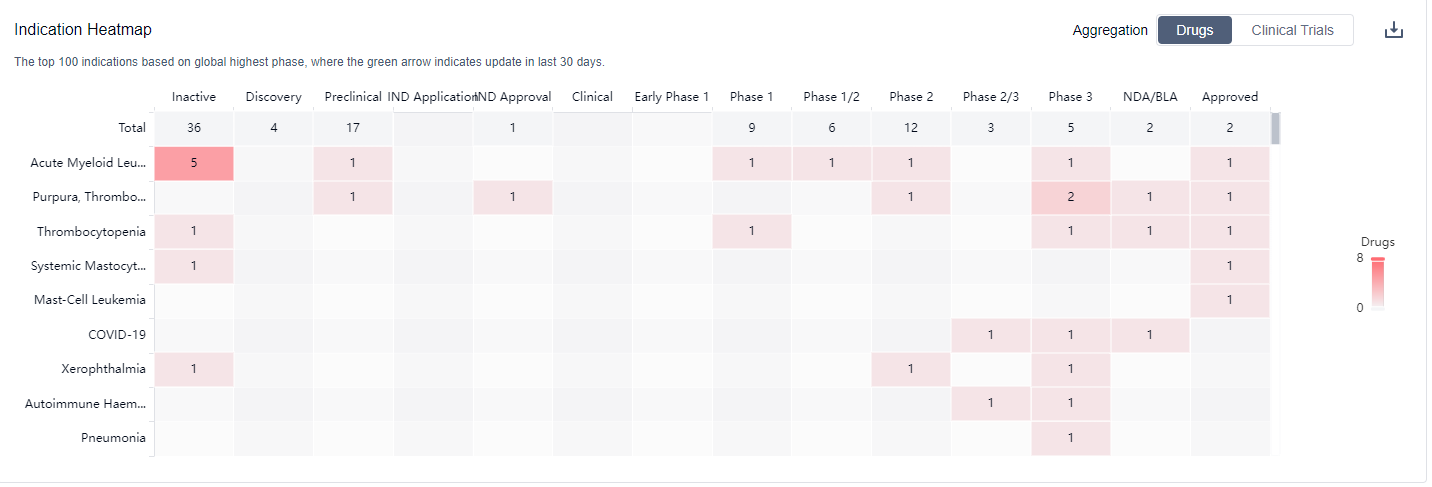Viewport: 1432px width, 487px height.
Task: Click Total Preclinical count 17
Action: [352, 128]
